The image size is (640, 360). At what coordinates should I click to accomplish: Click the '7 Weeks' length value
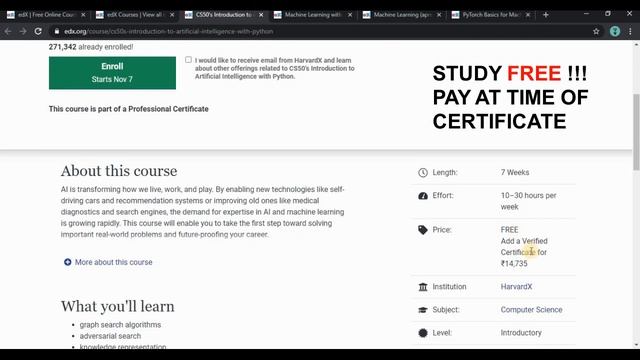click(515, 172)
